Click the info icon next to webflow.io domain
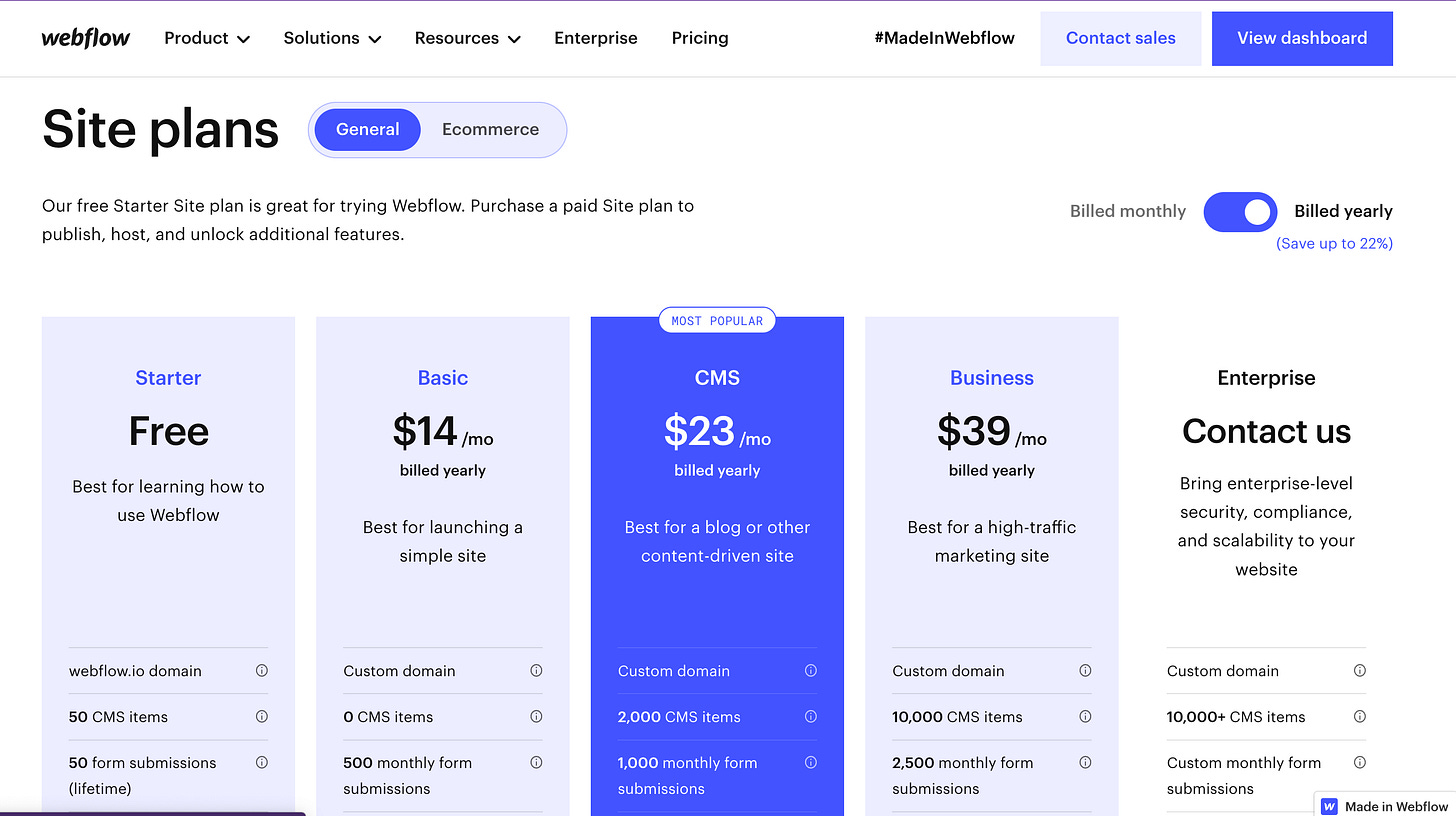The image size is (1456, 816). tap(261, 670)
